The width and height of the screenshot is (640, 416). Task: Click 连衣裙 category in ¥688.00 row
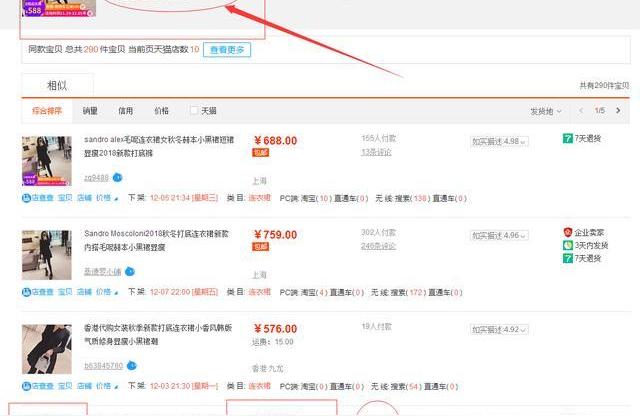pos(260,198)
